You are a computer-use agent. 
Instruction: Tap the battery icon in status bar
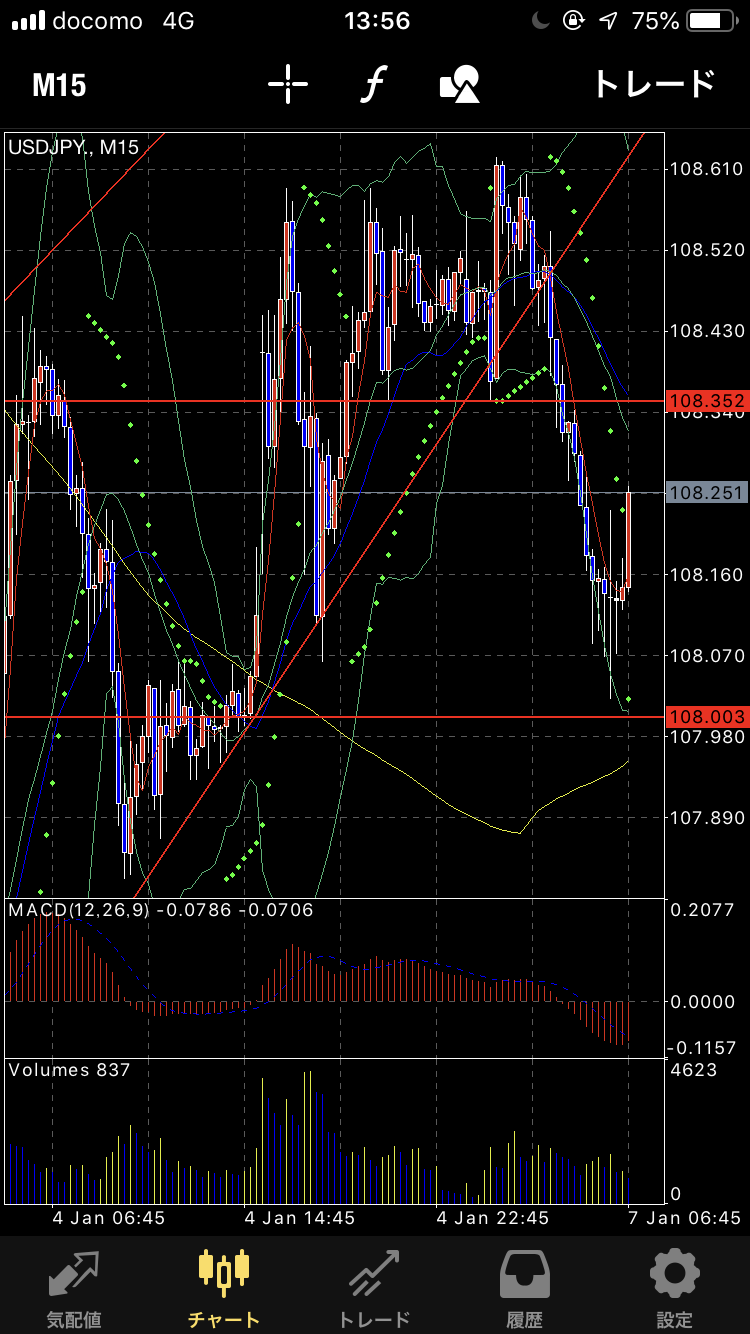[x=711, y=21]
